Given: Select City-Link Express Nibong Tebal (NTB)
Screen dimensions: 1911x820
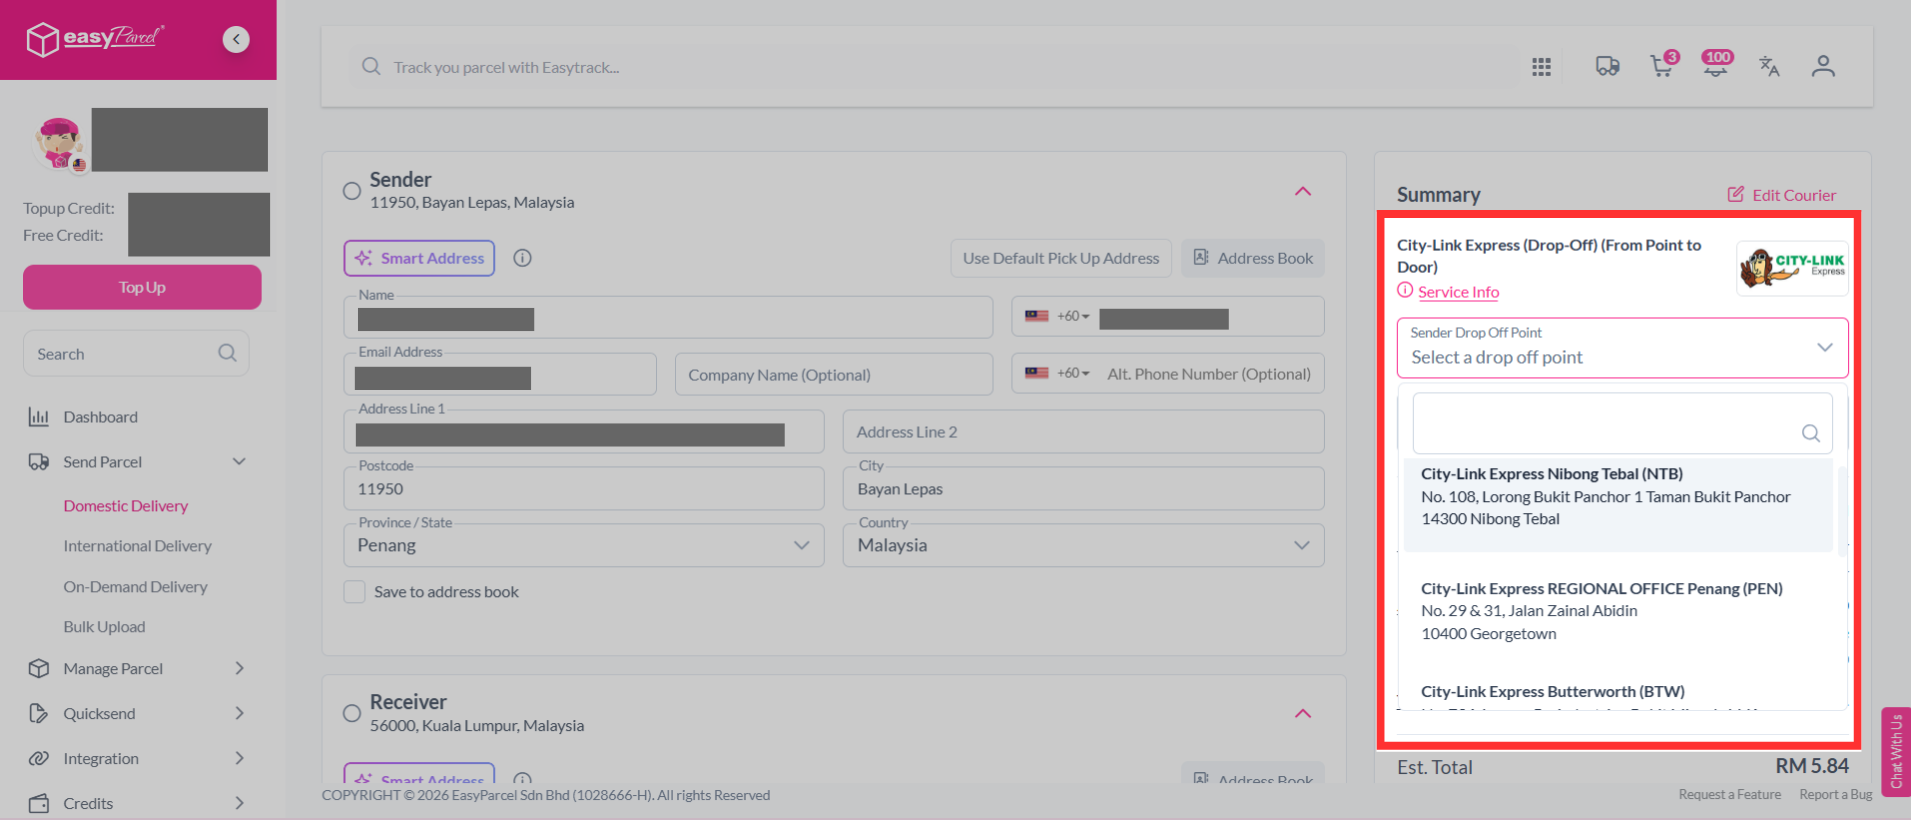Looking at the screenshot, I should (x=1618, y=504).
